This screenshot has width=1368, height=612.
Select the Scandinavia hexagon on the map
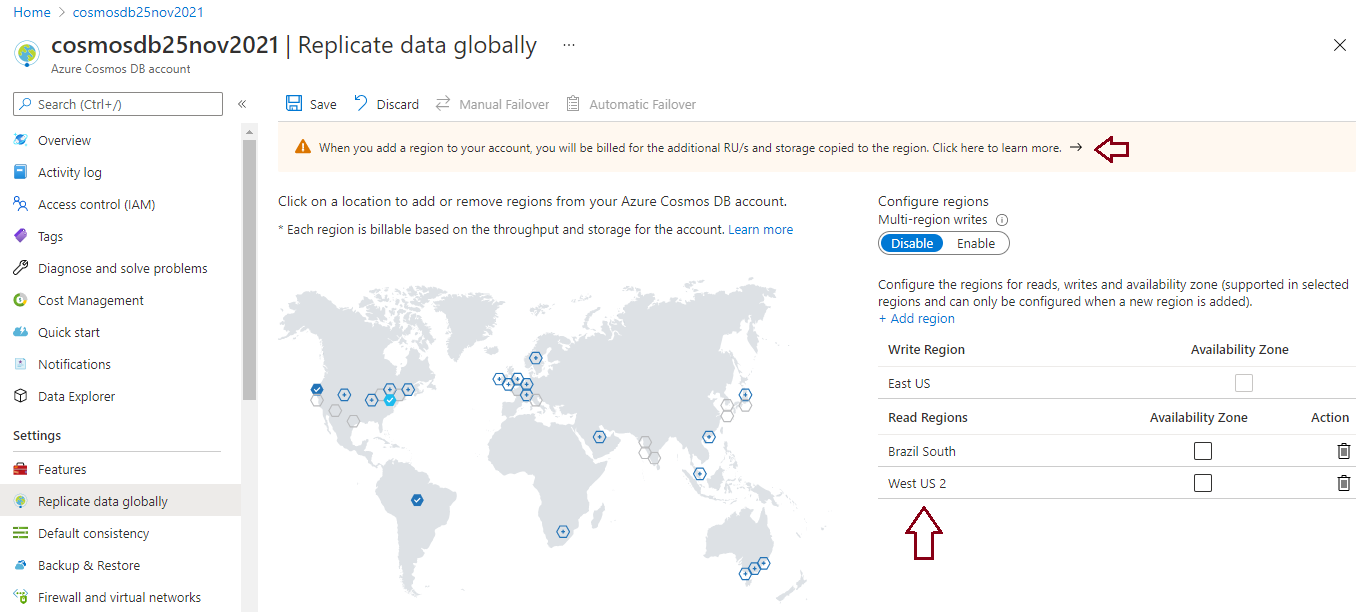tap(536, 357)
